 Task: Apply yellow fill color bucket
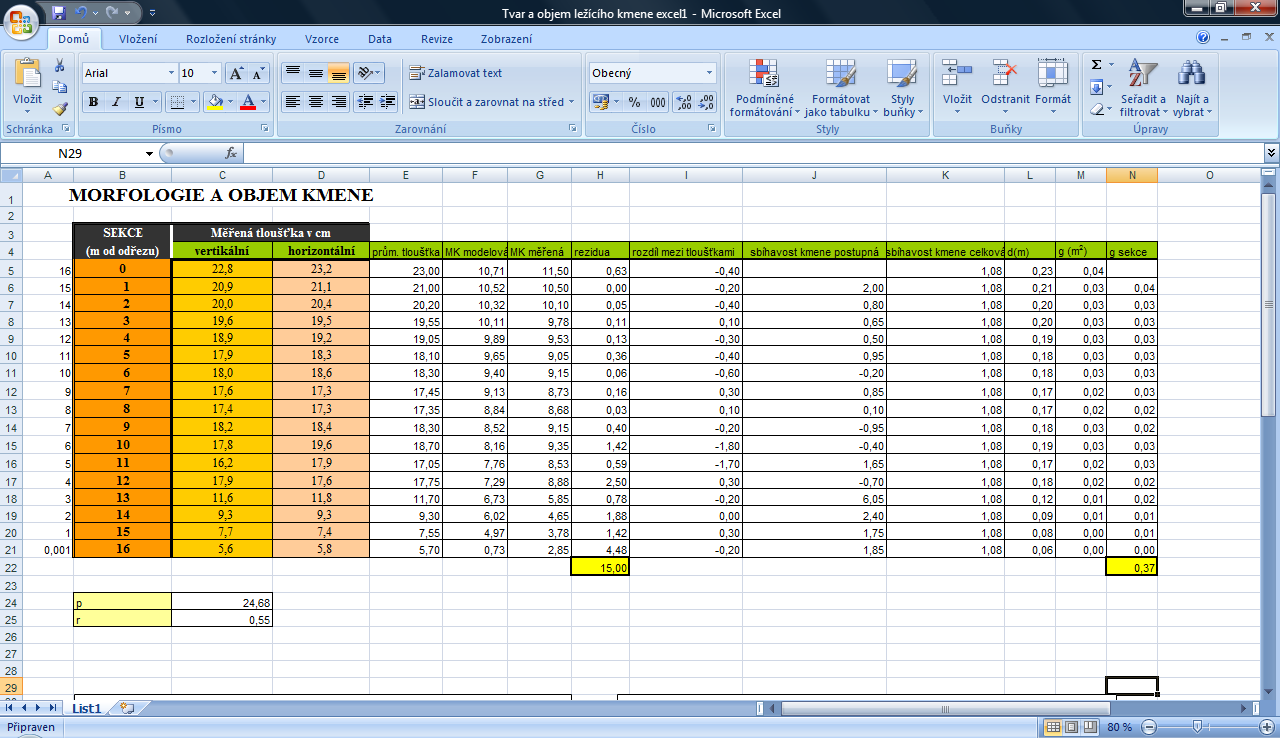pyautogui.click(x=214, y=102)
